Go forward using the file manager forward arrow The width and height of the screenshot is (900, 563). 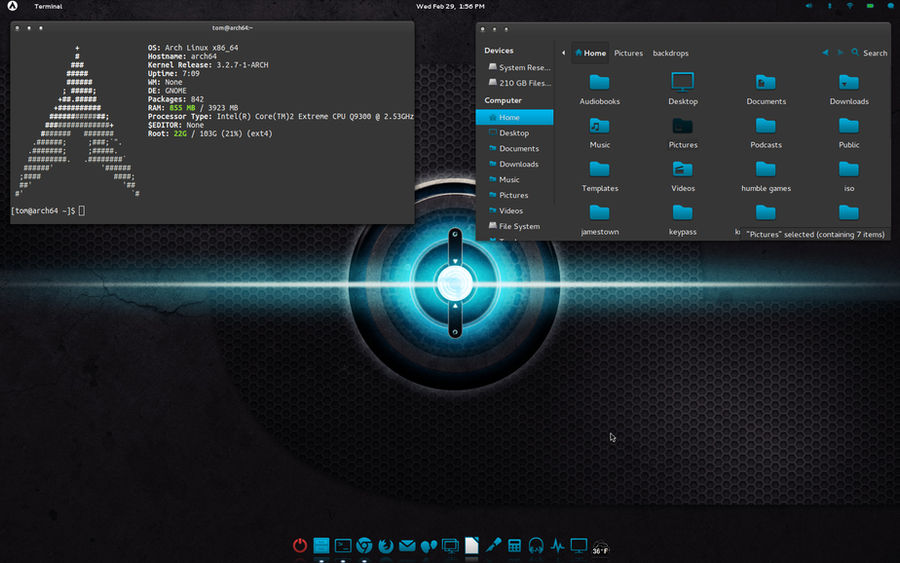click(840, 52)
